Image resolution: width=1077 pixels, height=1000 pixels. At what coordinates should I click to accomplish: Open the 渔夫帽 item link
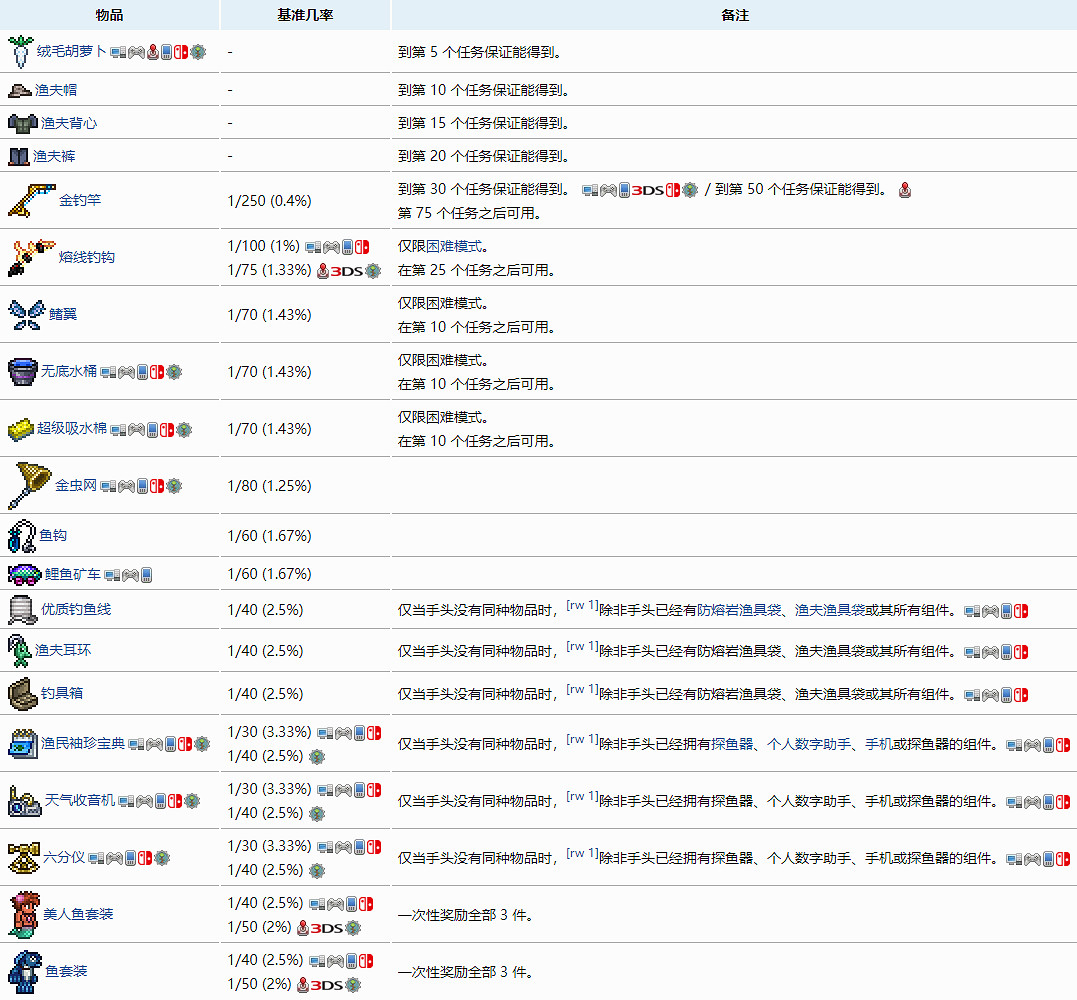pyautogui.click(x=56, y=90)
